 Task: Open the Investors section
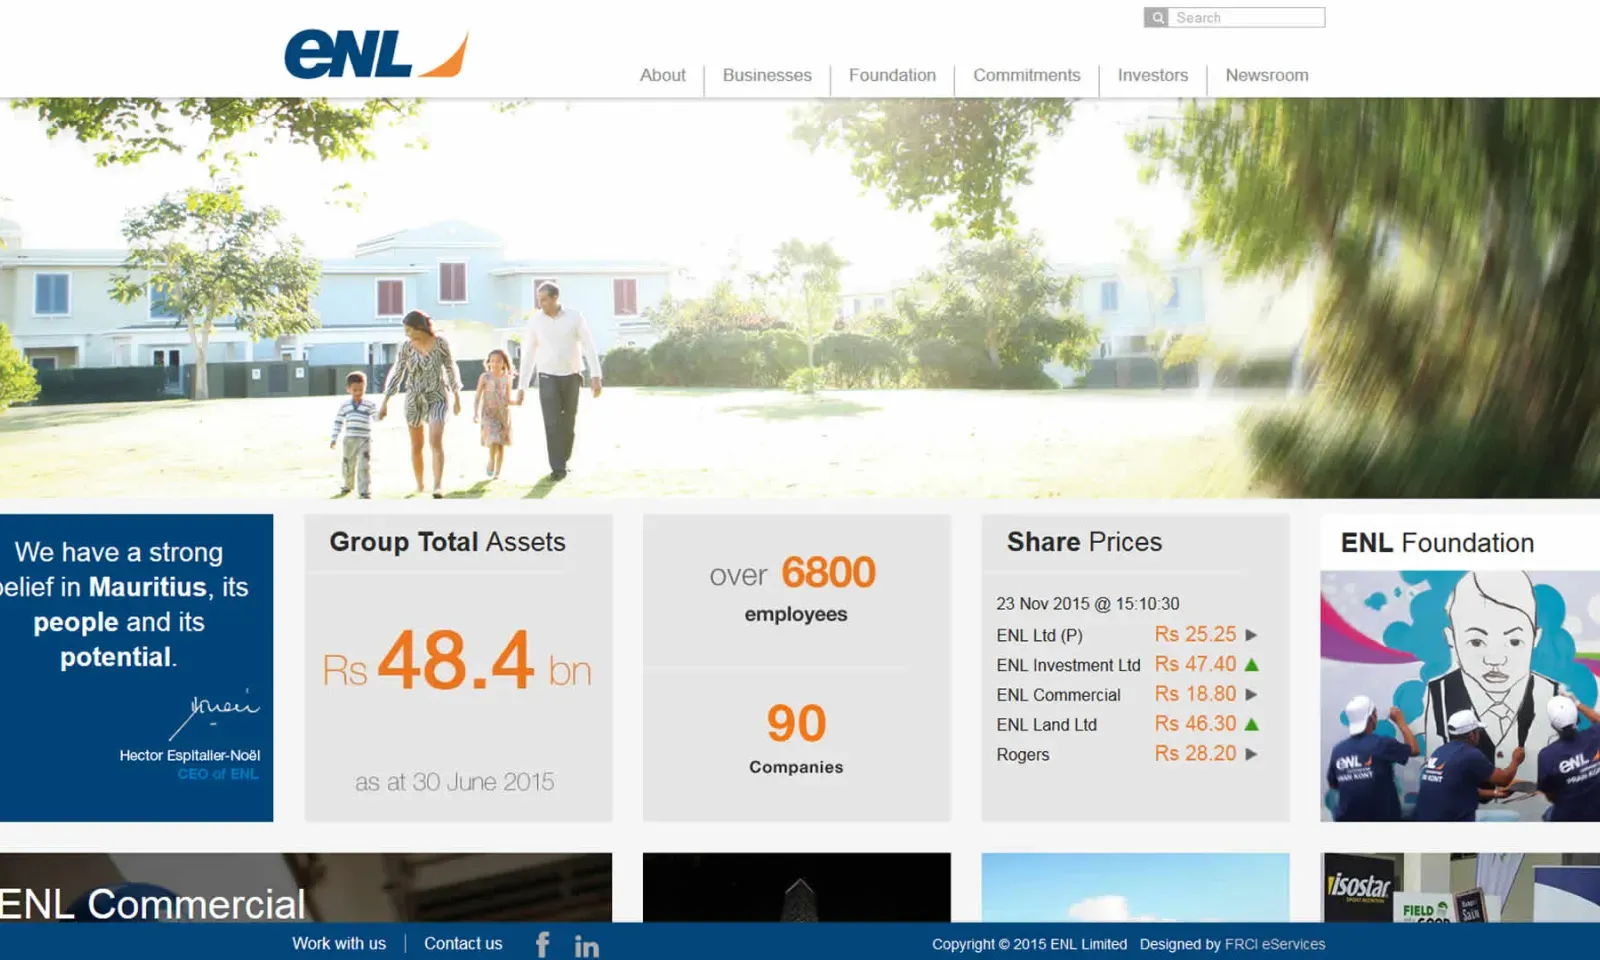click(1152, 75)
